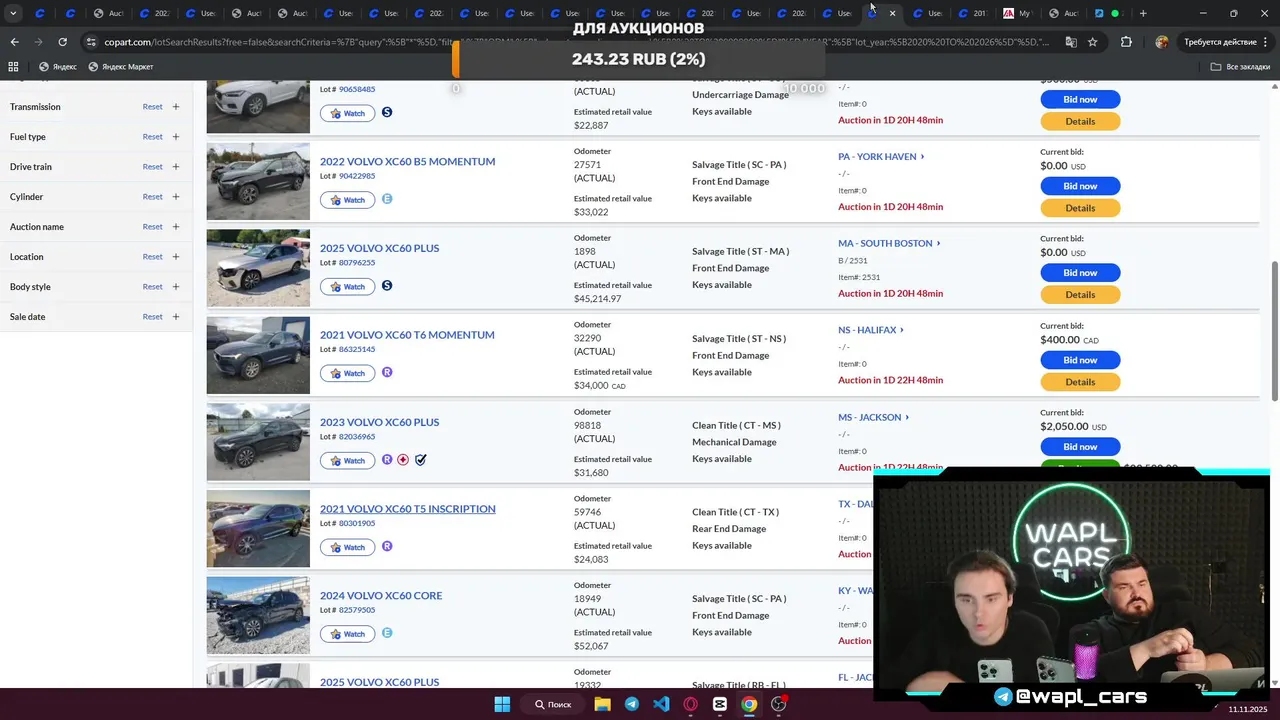The width and height of the screenshot is (1280, 720).
Task: Click the red circular icon on 2023 XC60 Plus row
Action: click(x=403, y=460)
